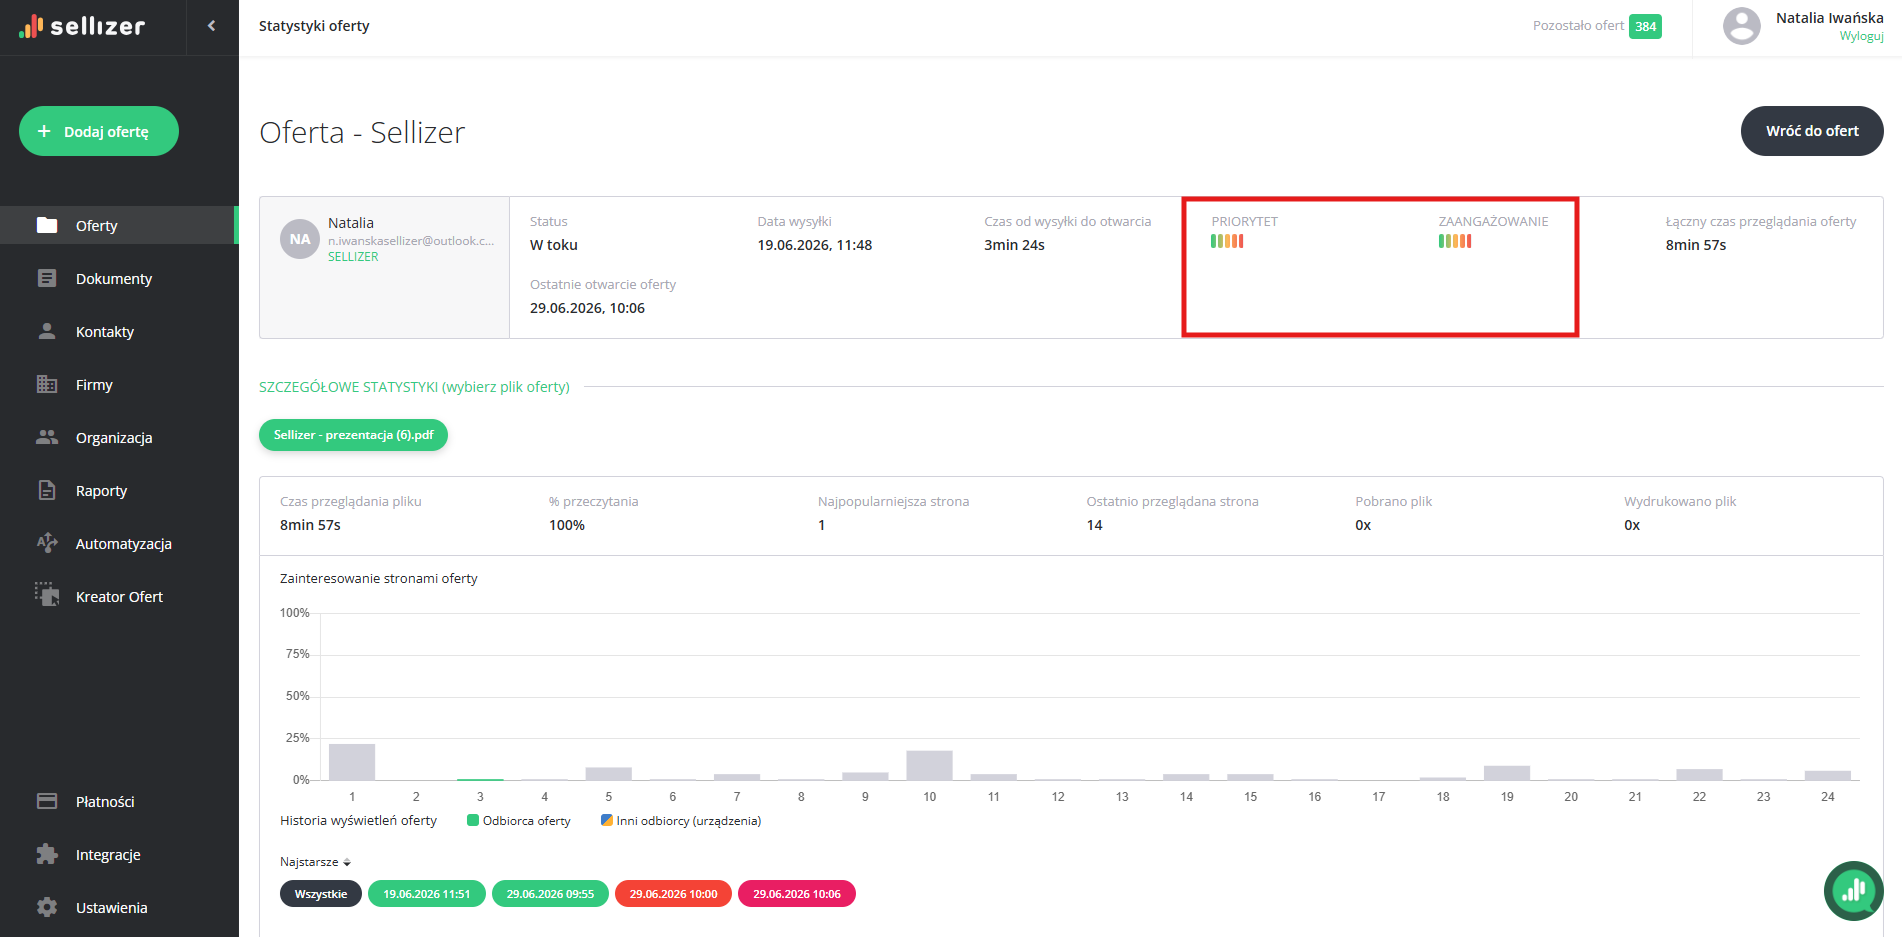
Task: Click the Odbiorca oferty legend swatch
Action: pos(473,820)
